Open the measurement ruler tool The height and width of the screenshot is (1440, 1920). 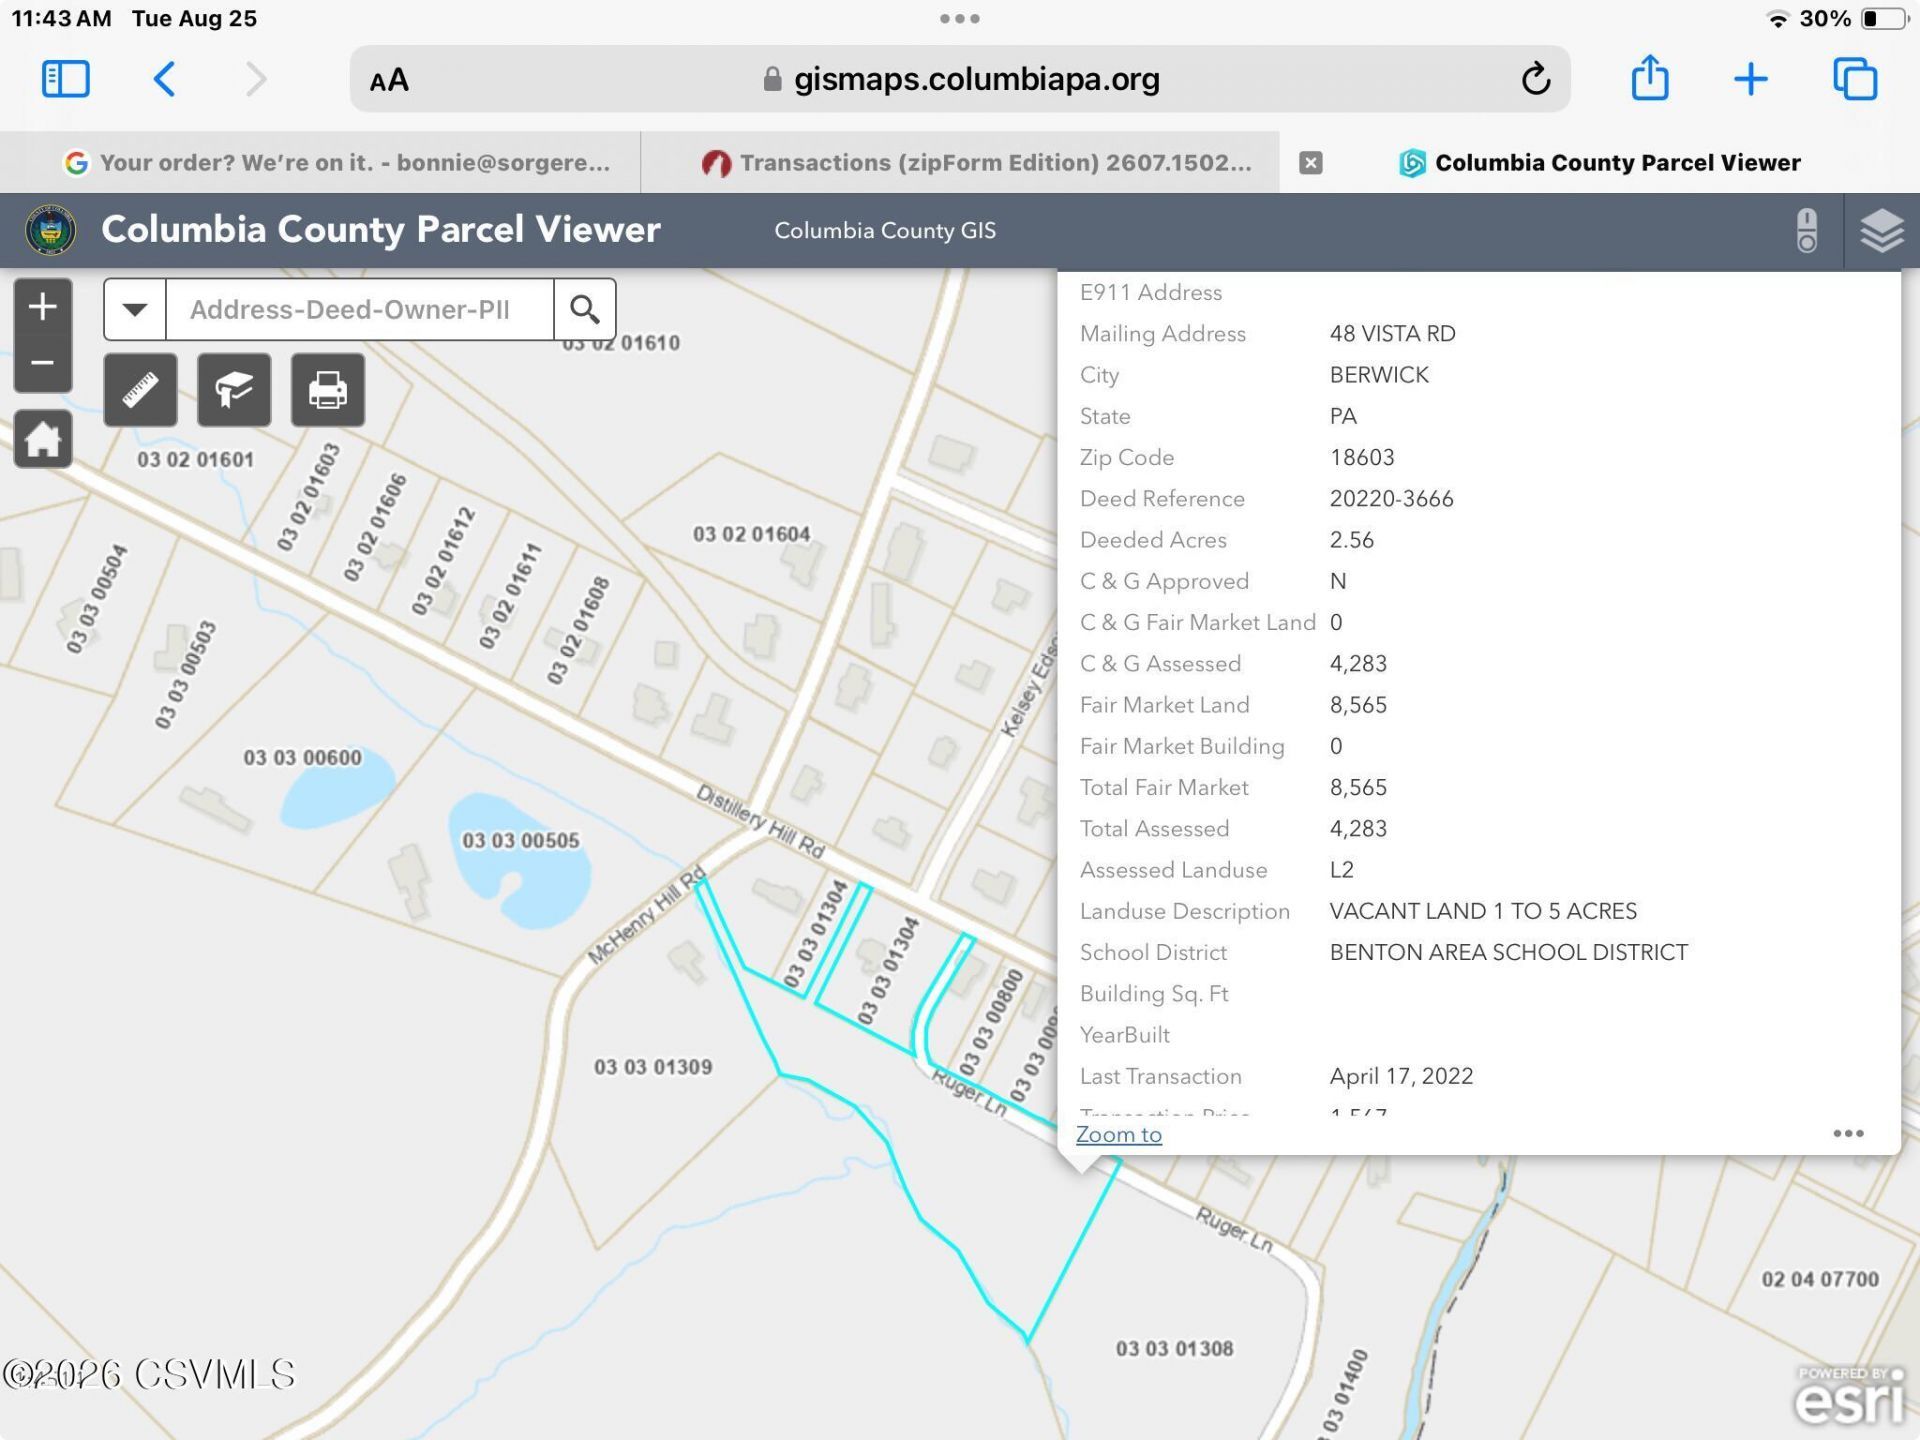click(140, 390)
